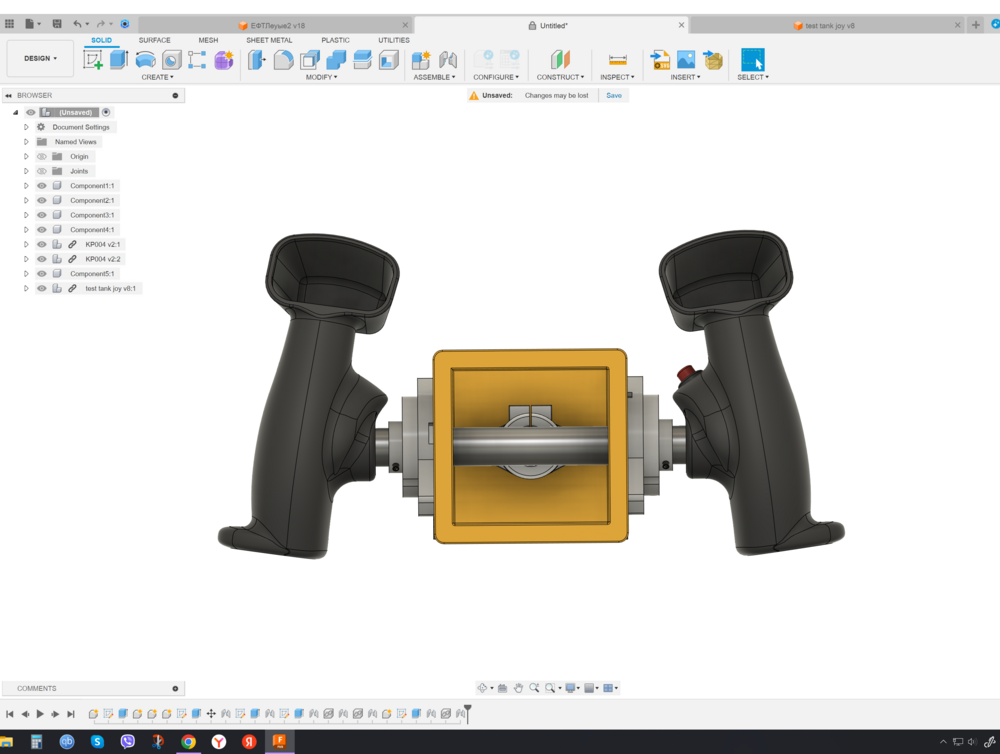Switch to the Untitled document tab
Viewport: 1000px width, 754px height.
(x=556, y=25)
